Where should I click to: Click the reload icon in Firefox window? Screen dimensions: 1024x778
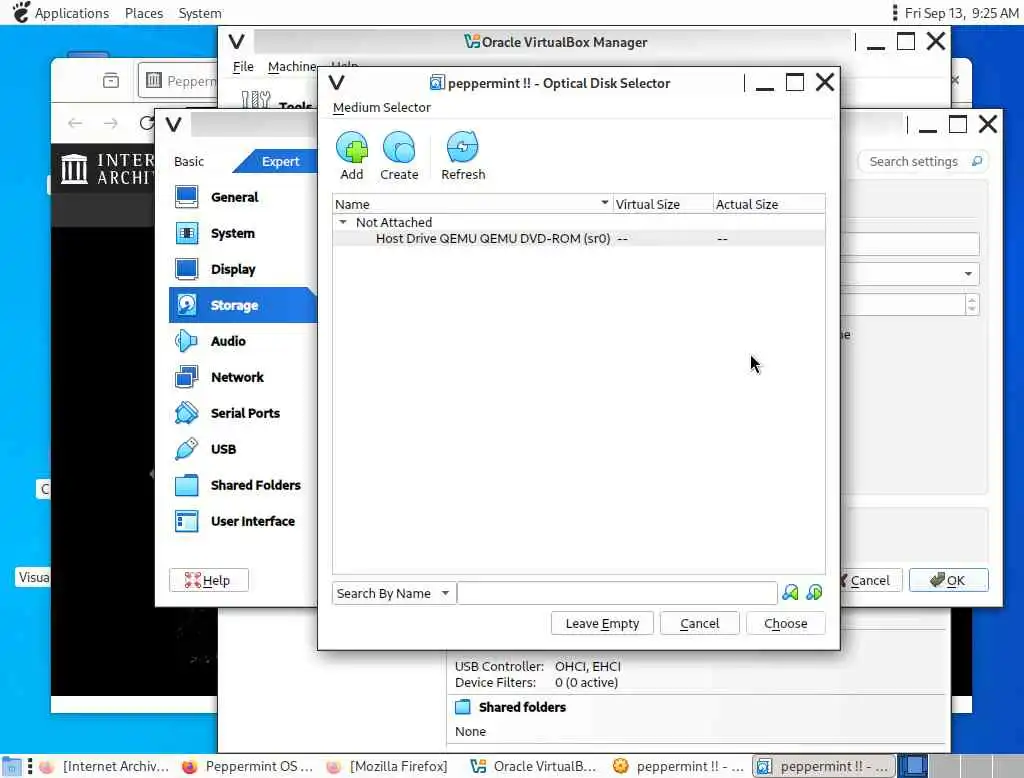click(x=146, y=123)
